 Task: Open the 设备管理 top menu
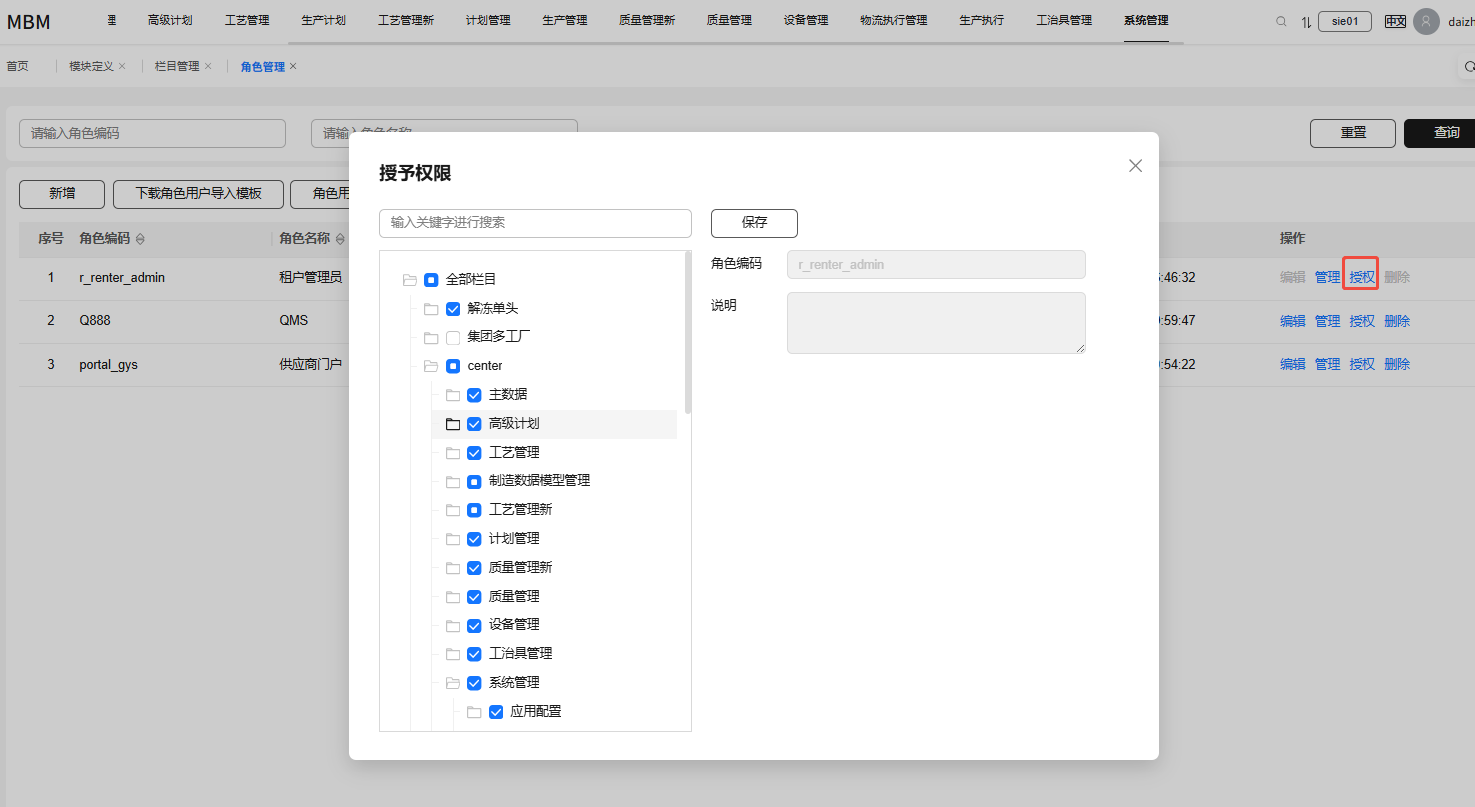806,20
